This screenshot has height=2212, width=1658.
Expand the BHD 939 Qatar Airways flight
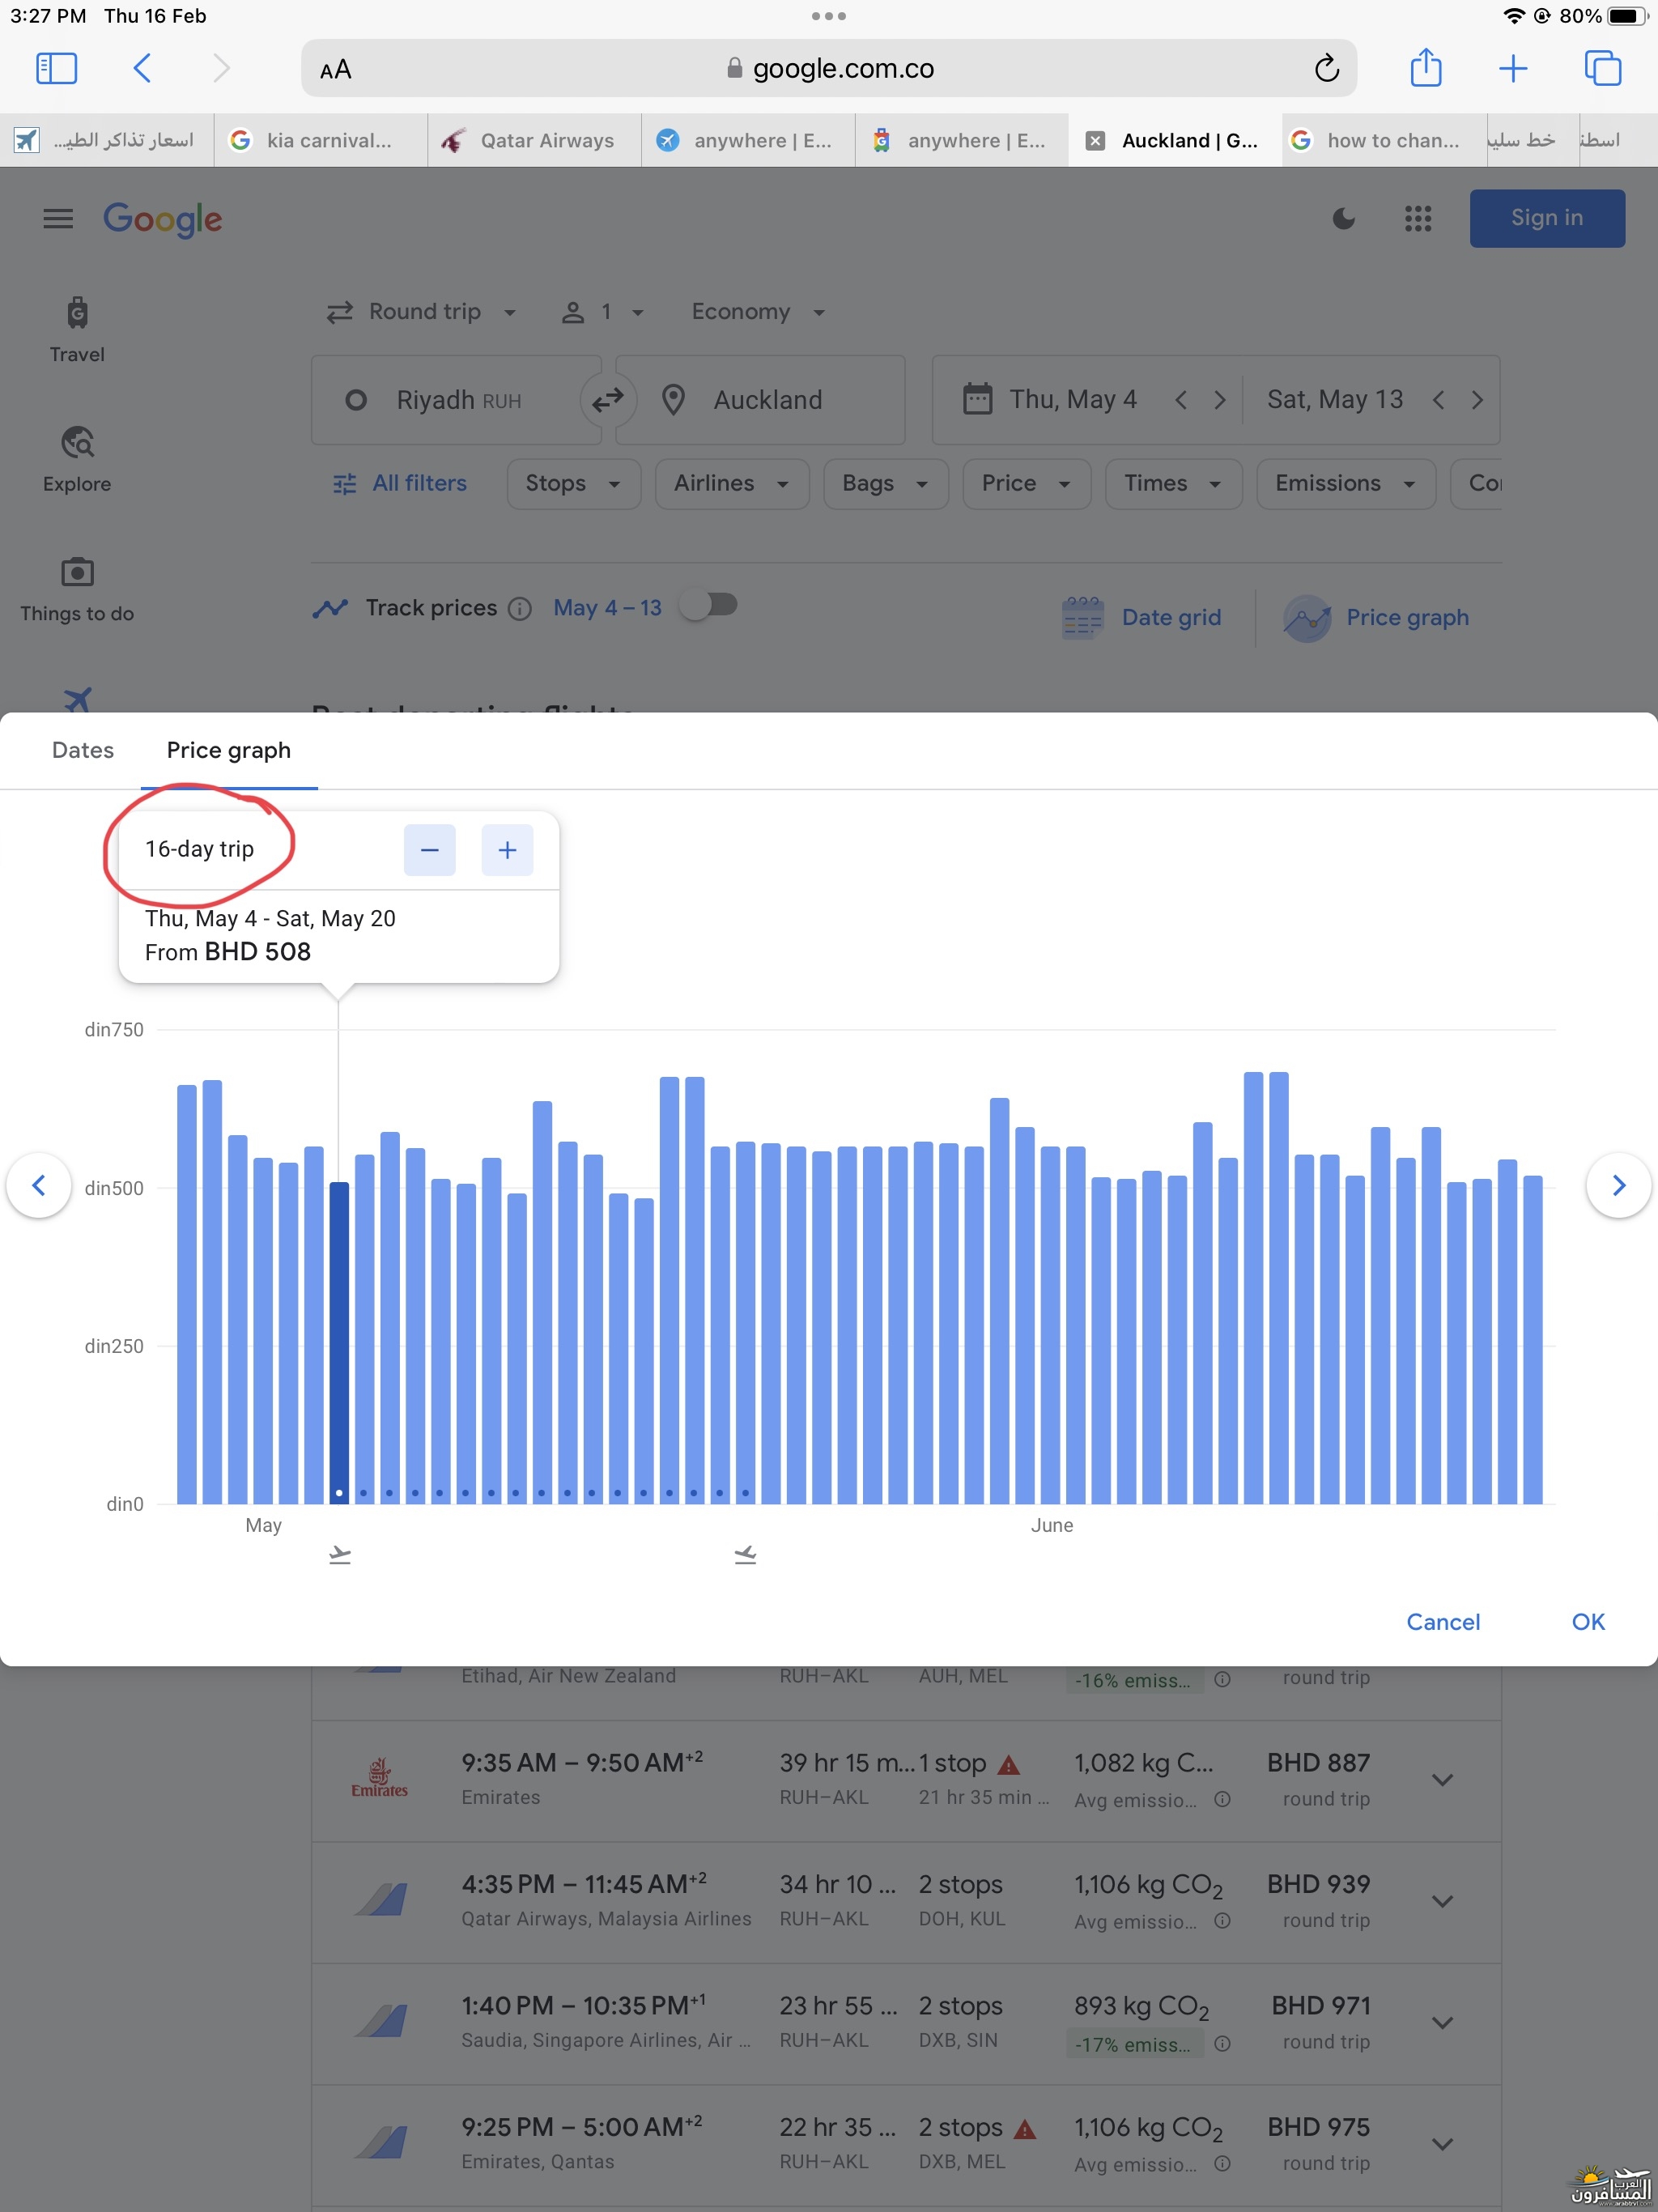[x=1442, y=1901]
